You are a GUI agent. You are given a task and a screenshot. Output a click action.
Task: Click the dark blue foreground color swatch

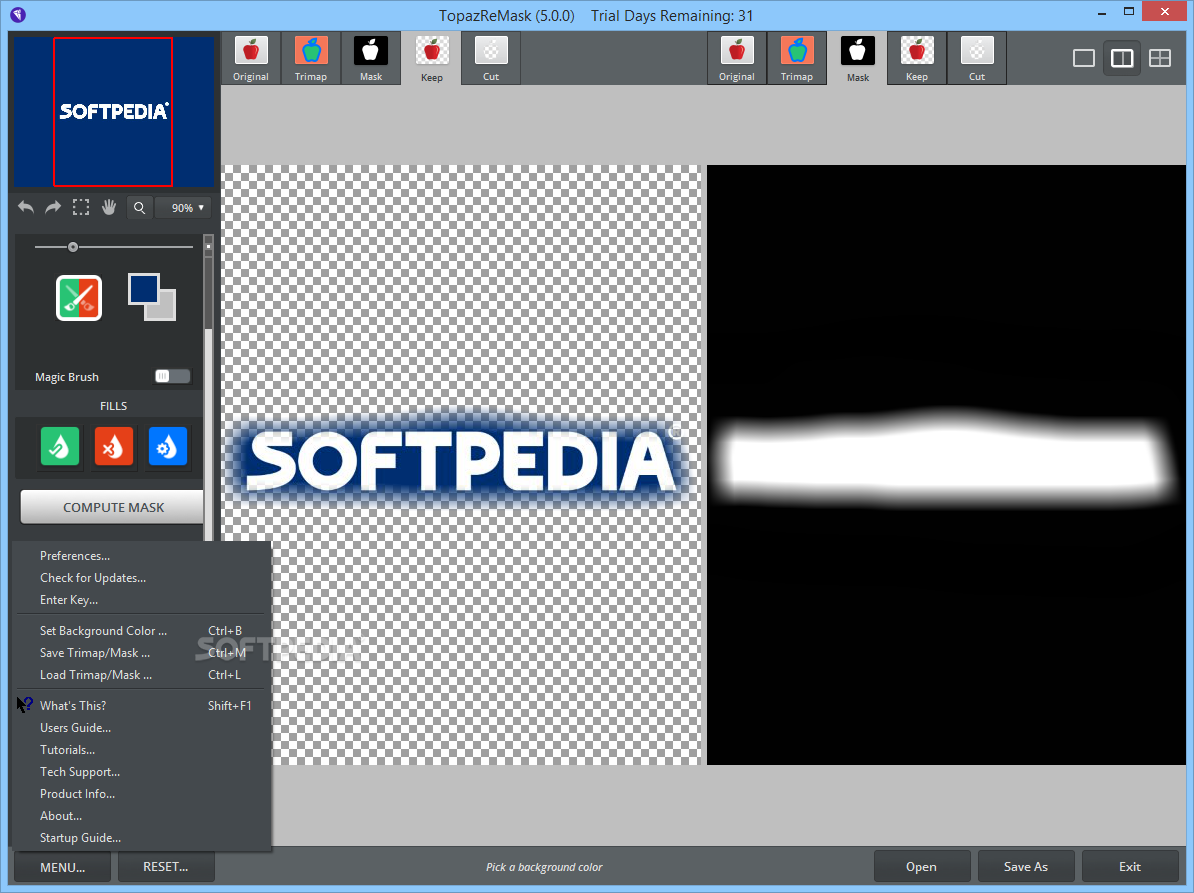pos(143,289)
